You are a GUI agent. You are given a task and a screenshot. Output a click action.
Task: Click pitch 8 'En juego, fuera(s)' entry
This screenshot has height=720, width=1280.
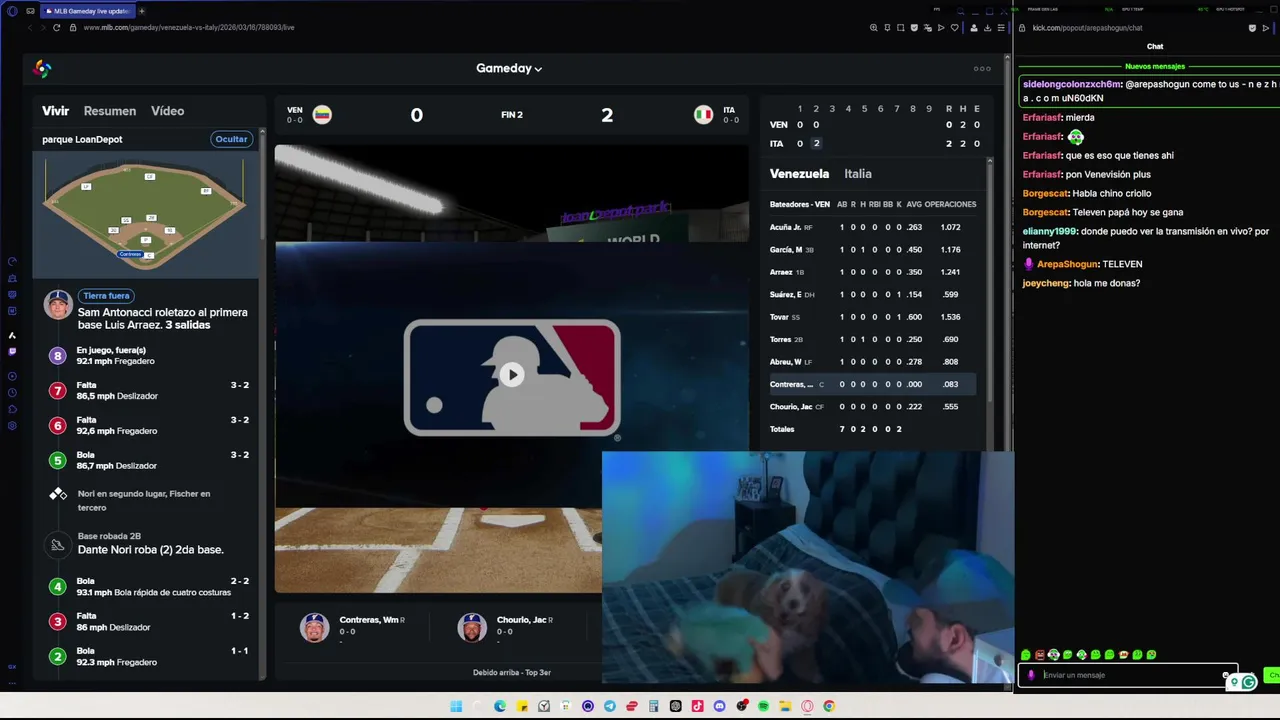(150, 356)
